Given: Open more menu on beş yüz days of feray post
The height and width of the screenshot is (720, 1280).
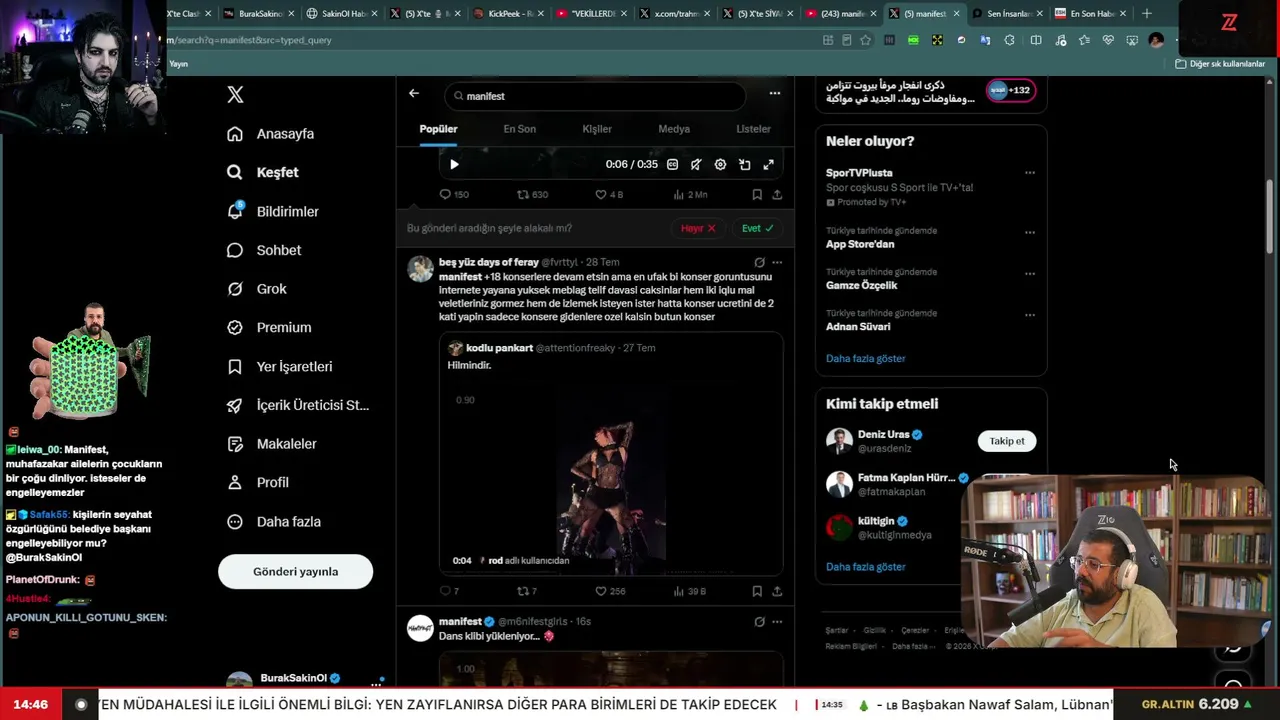Looking at the screenshot, I should 777,262.
